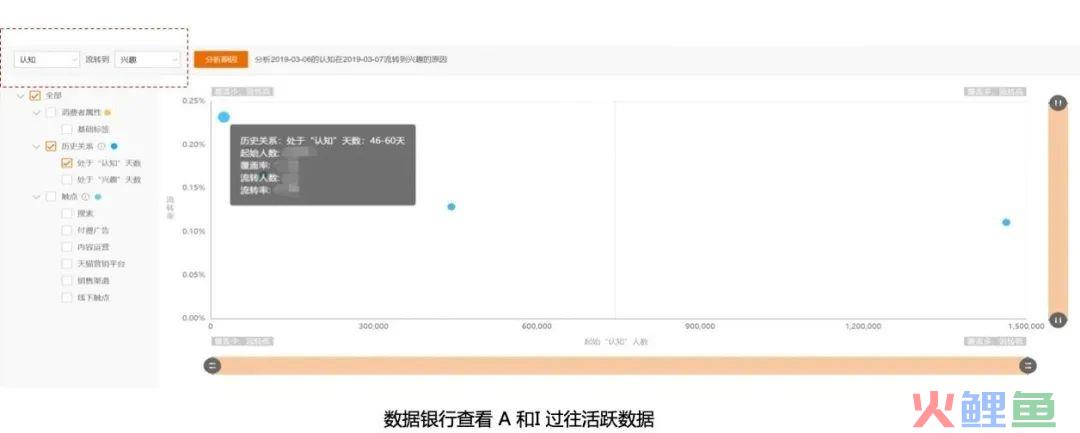Click the info icon beside 触点
Screen dimensions: 1080x433
pos(85,197)
